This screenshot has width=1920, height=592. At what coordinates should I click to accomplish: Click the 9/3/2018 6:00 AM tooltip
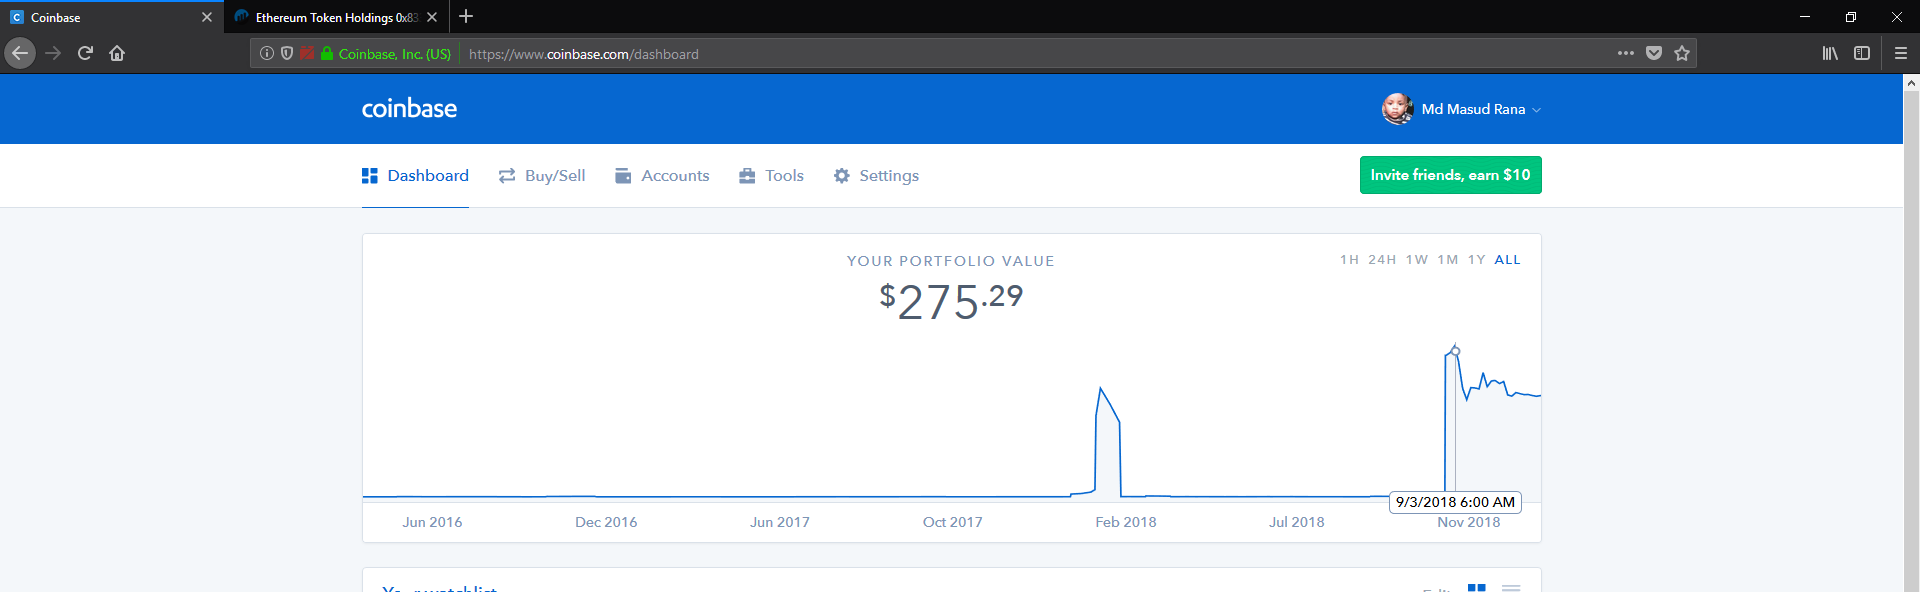tap(1455, 502)
